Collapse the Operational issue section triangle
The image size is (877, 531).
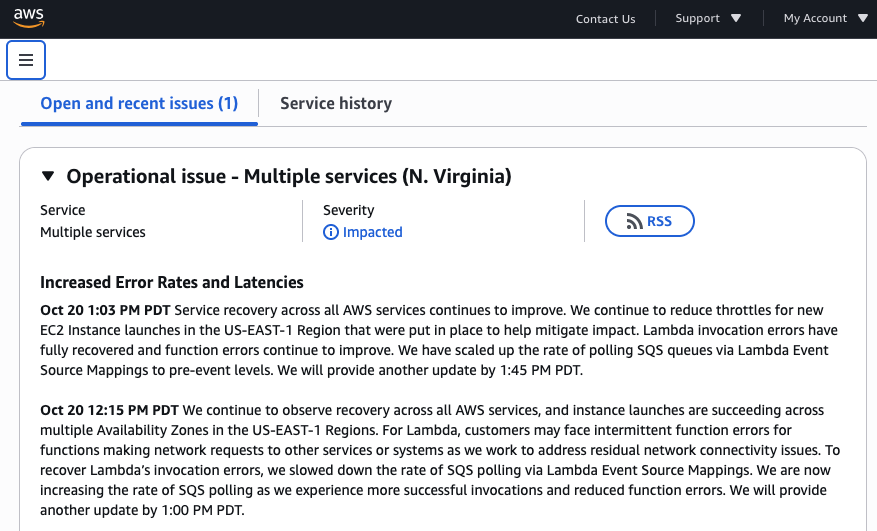coord(48,176)
